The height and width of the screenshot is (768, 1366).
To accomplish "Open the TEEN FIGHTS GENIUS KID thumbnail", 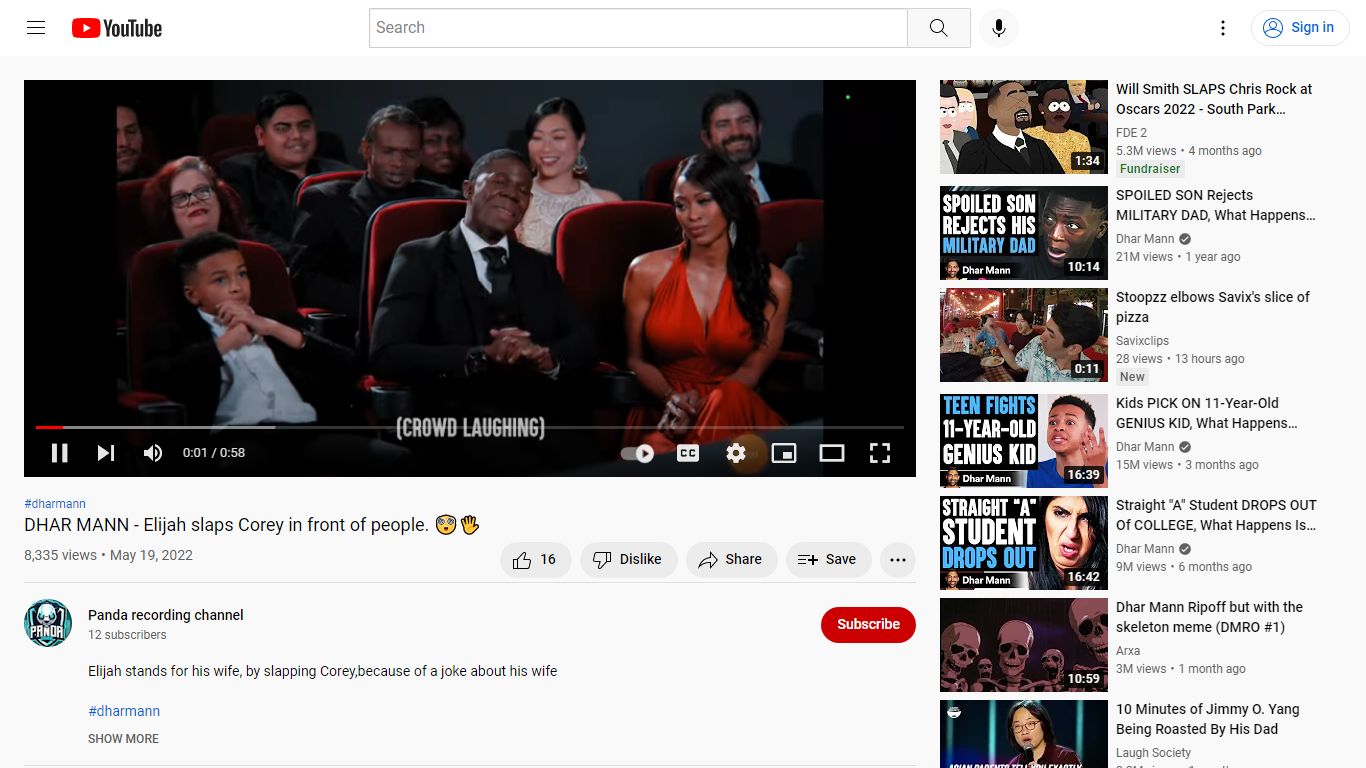I will coord(1024,441).
